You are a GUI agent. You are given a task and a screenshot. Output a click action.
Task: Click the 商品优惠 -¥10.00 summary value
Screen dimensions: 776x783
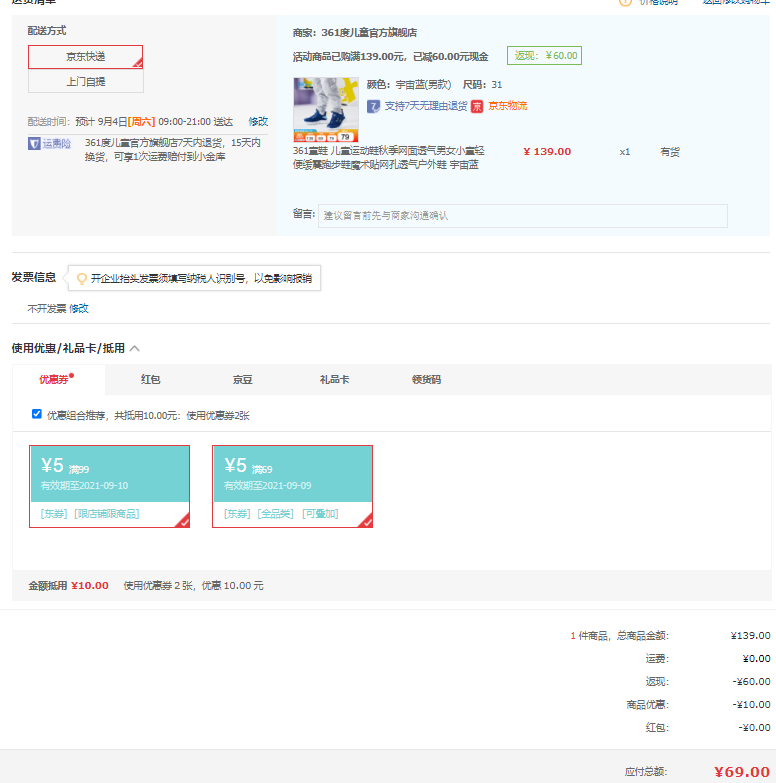(x=751, y=705)
